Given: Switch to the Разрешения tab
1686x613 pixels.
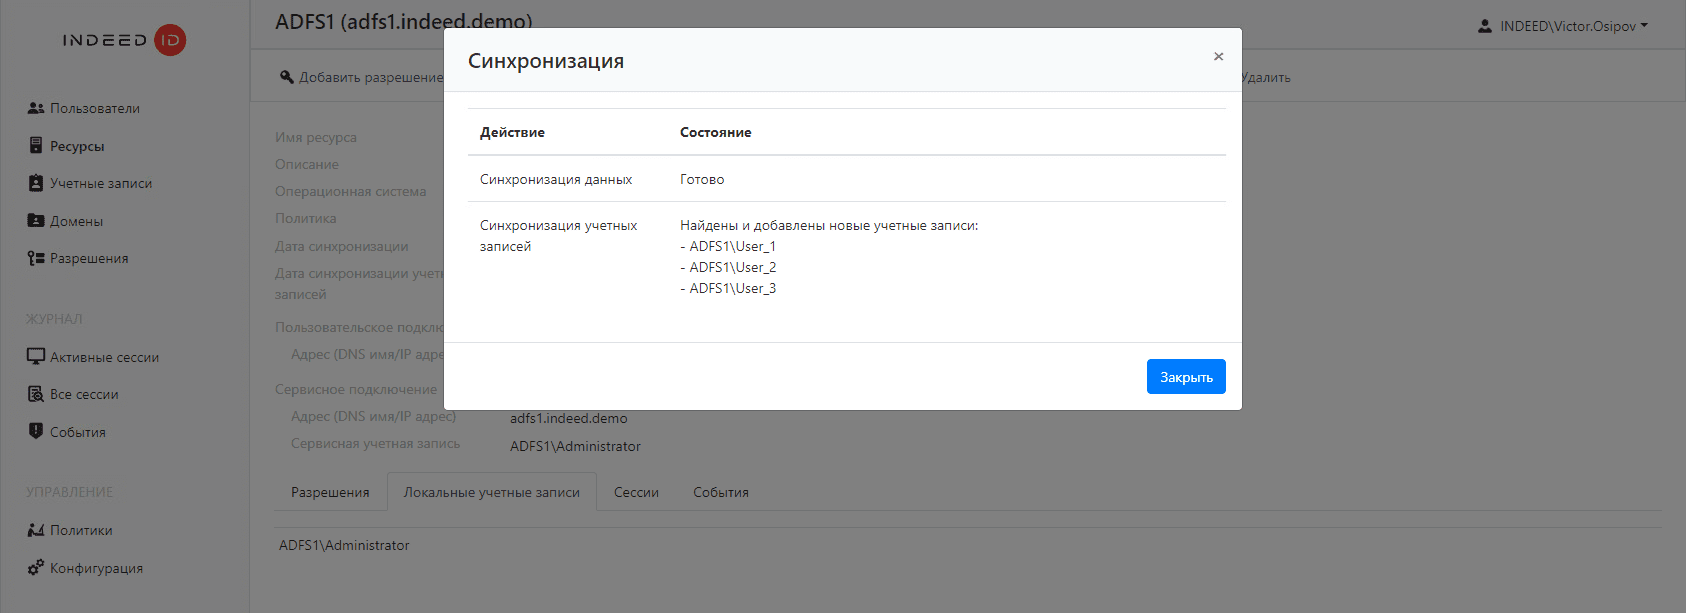Looking at the screenshot, I should [x=330, y=492].
